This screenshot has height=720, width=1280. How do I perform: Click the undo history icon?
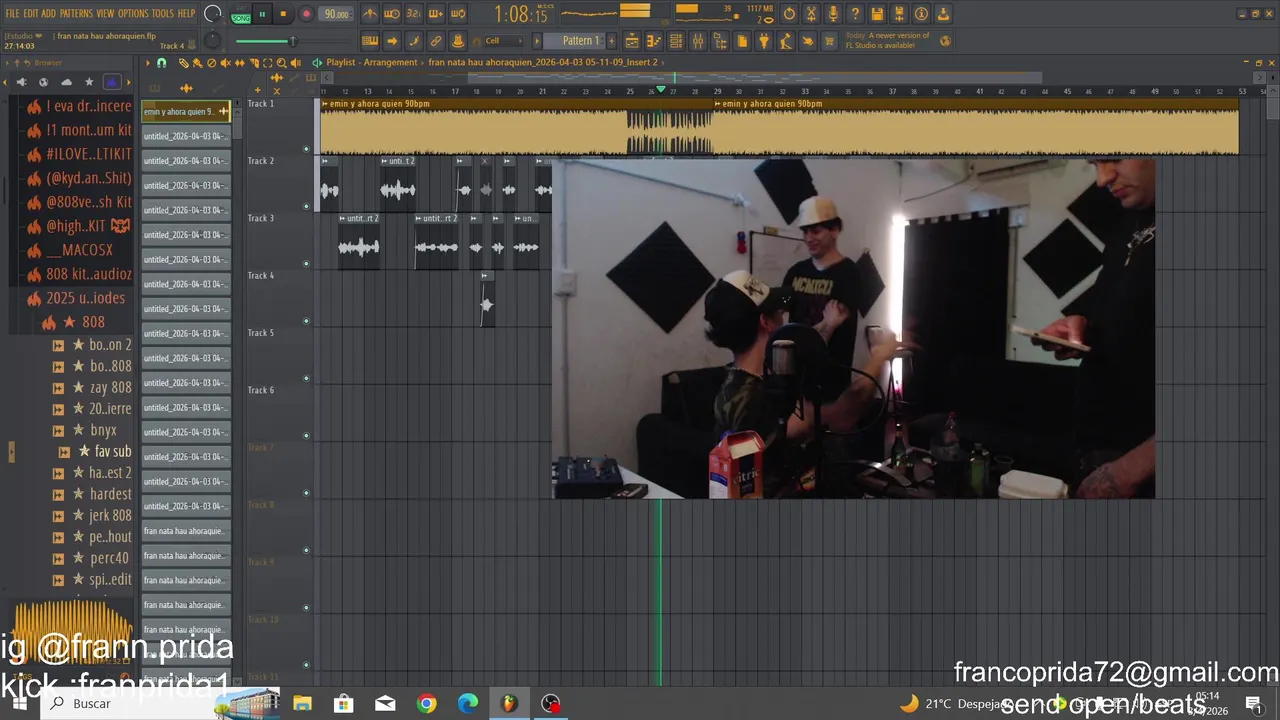[x=789, y=14]
